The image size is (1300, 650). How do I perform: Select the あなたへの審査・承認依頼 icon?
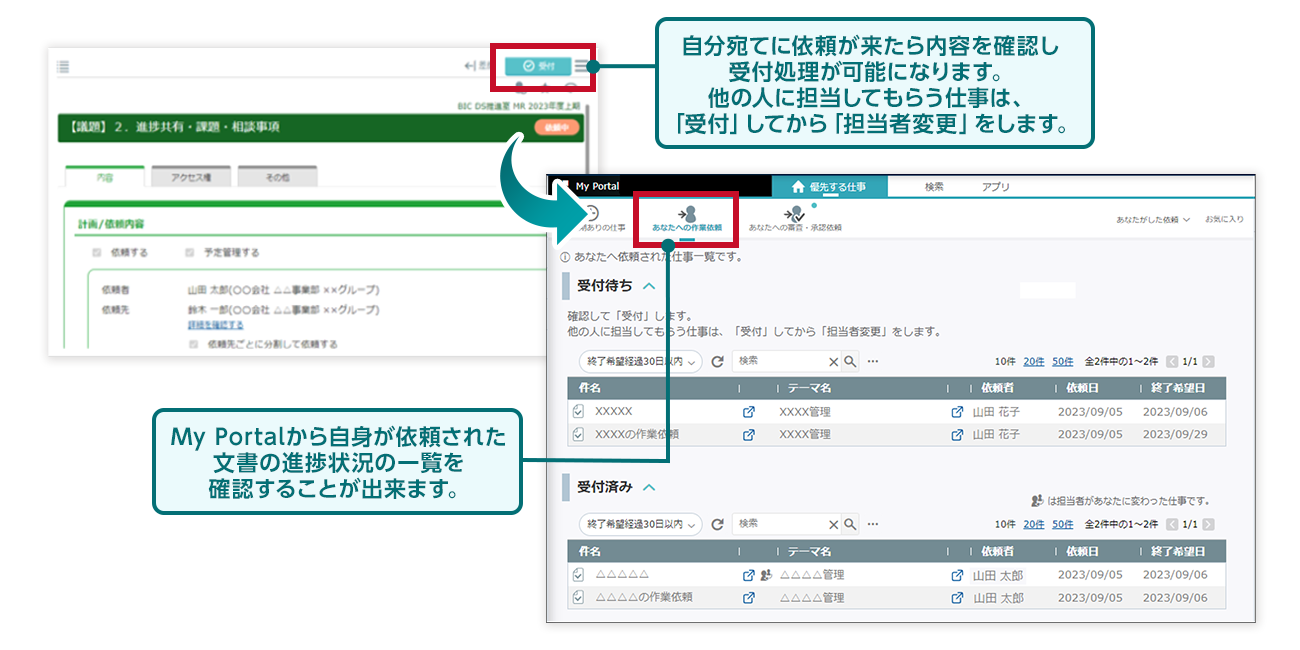coord(794,214)
